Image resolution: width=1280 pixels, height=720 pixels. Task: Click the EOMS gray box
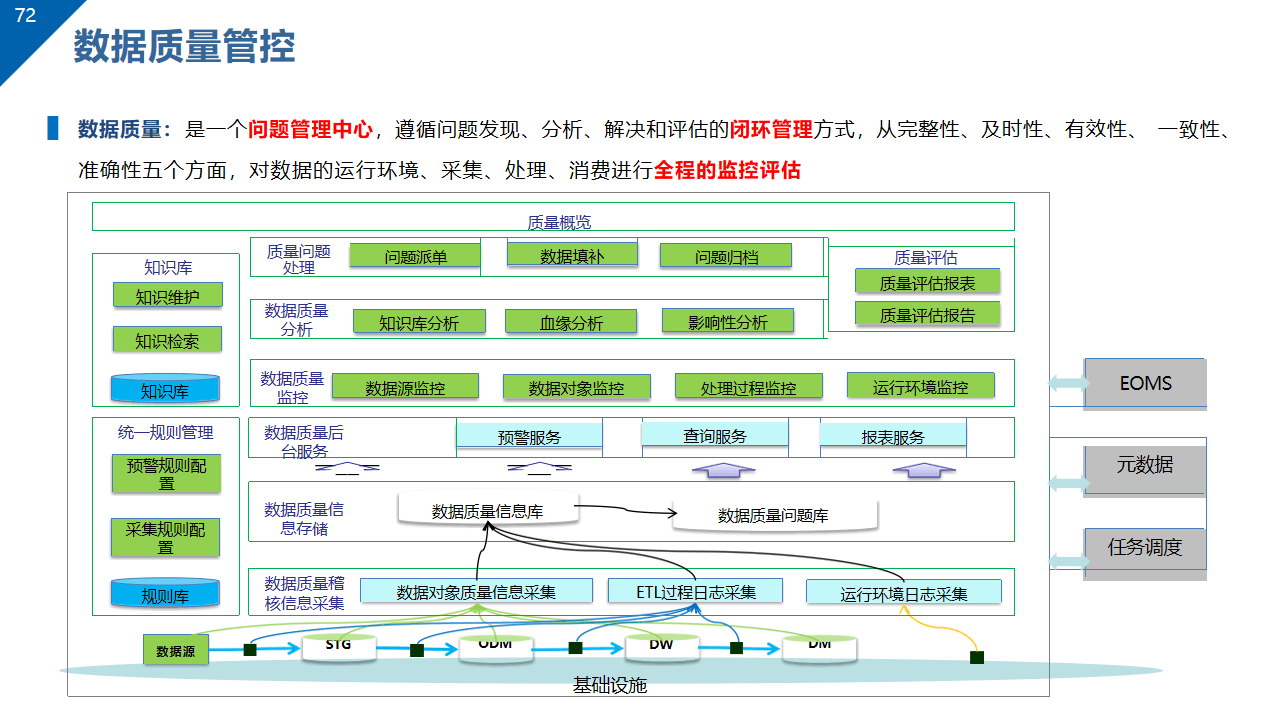pos(1145,383)
